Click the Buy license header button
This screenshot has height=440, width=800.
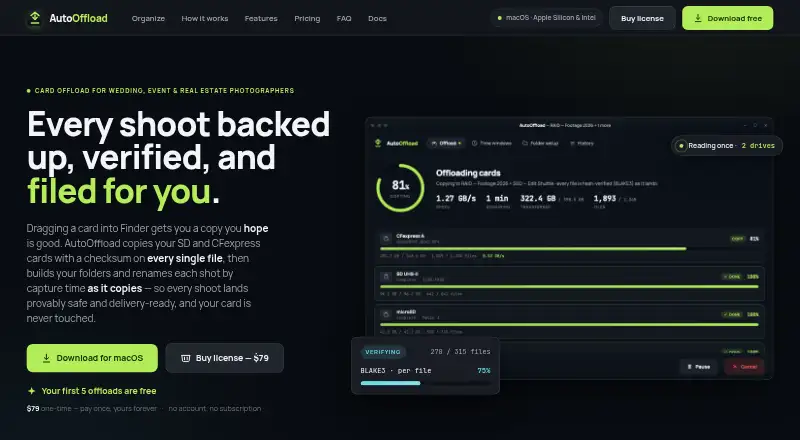coord(642,18)
